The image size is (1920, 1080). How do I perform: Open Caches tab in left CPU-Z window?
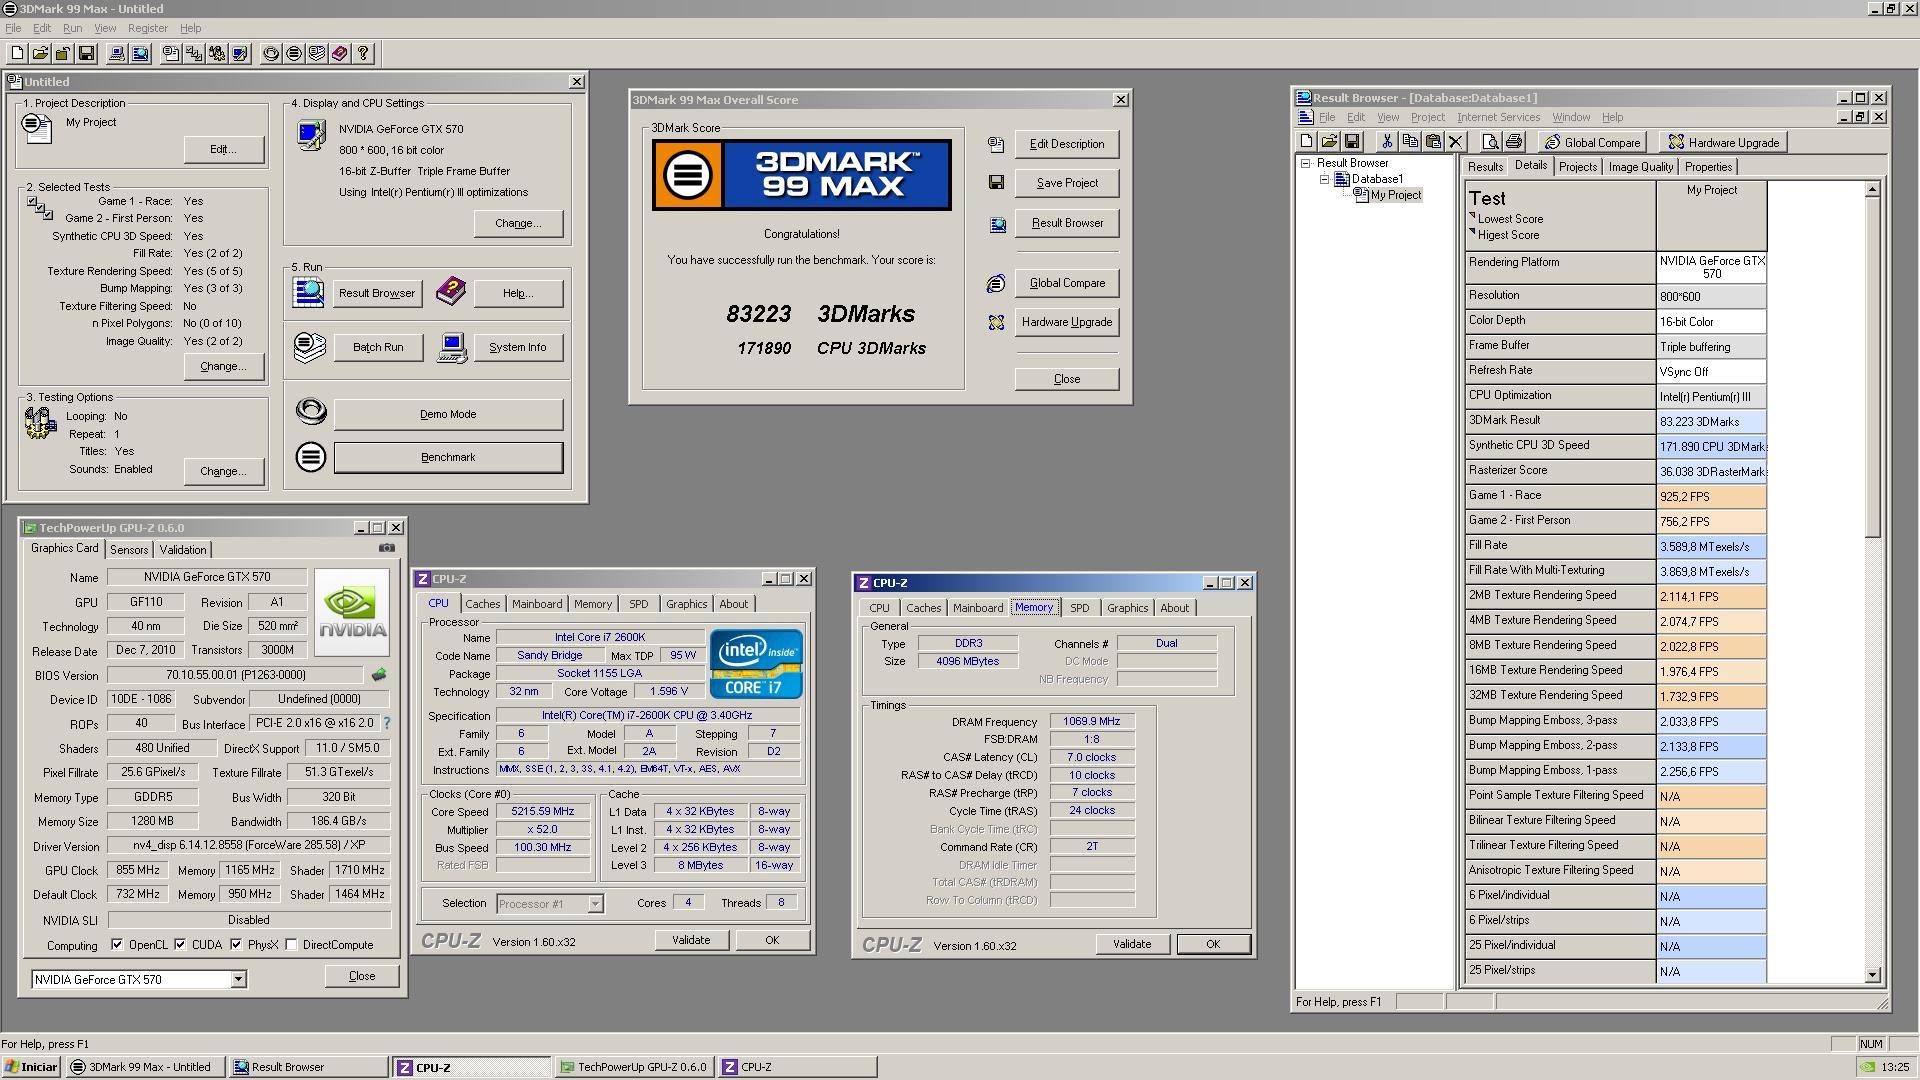tap(482, 604)
